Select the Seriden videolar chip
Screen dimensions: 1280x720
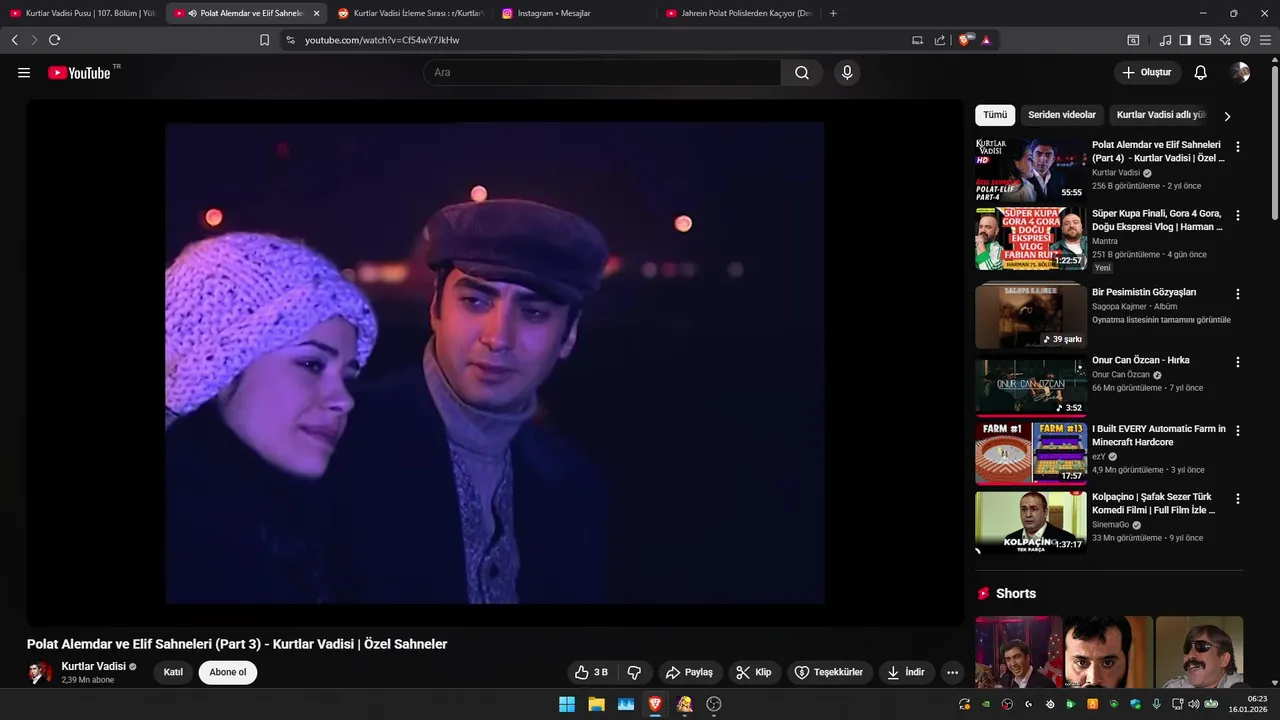[1062, 115]
